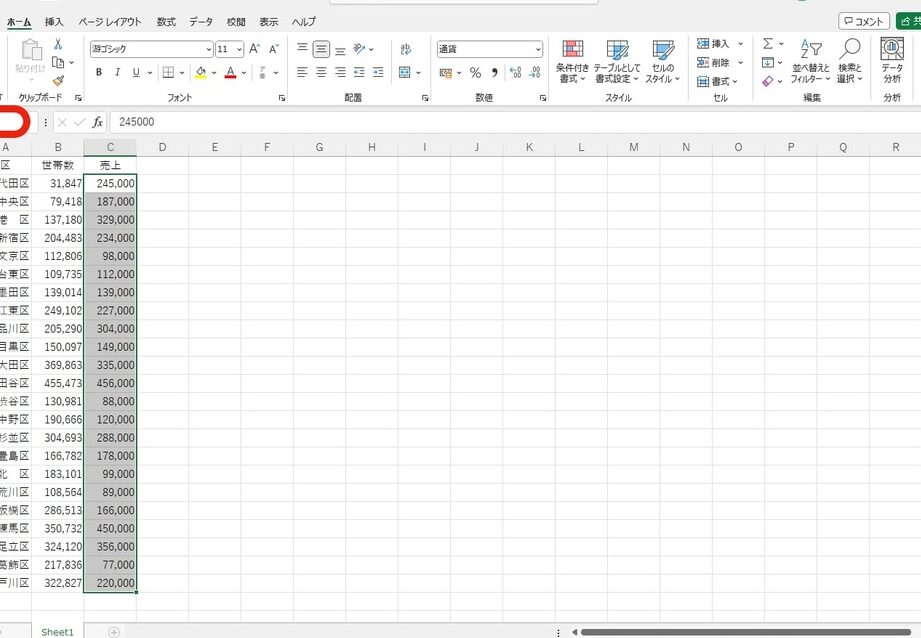Apply the cell borders icon
This screenshot has width=921, height=638.
(x=169, y=72)
